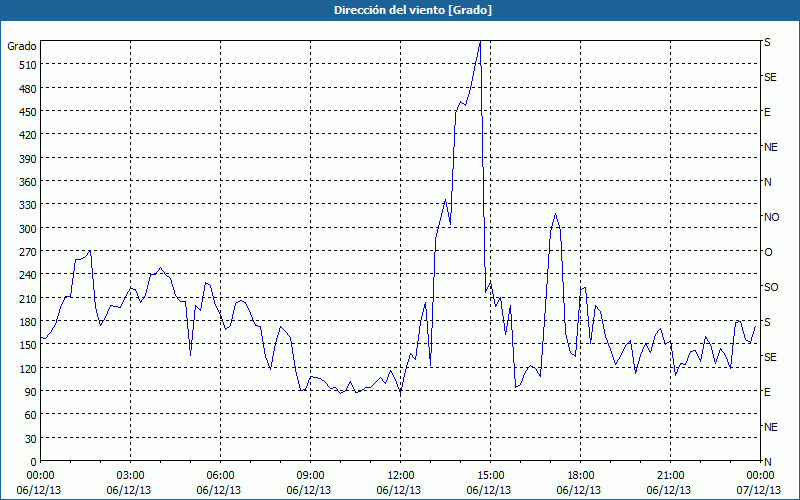Select the 210 degree axis label
The height and width of the screenshot is (500, 800).
point(28,298)
